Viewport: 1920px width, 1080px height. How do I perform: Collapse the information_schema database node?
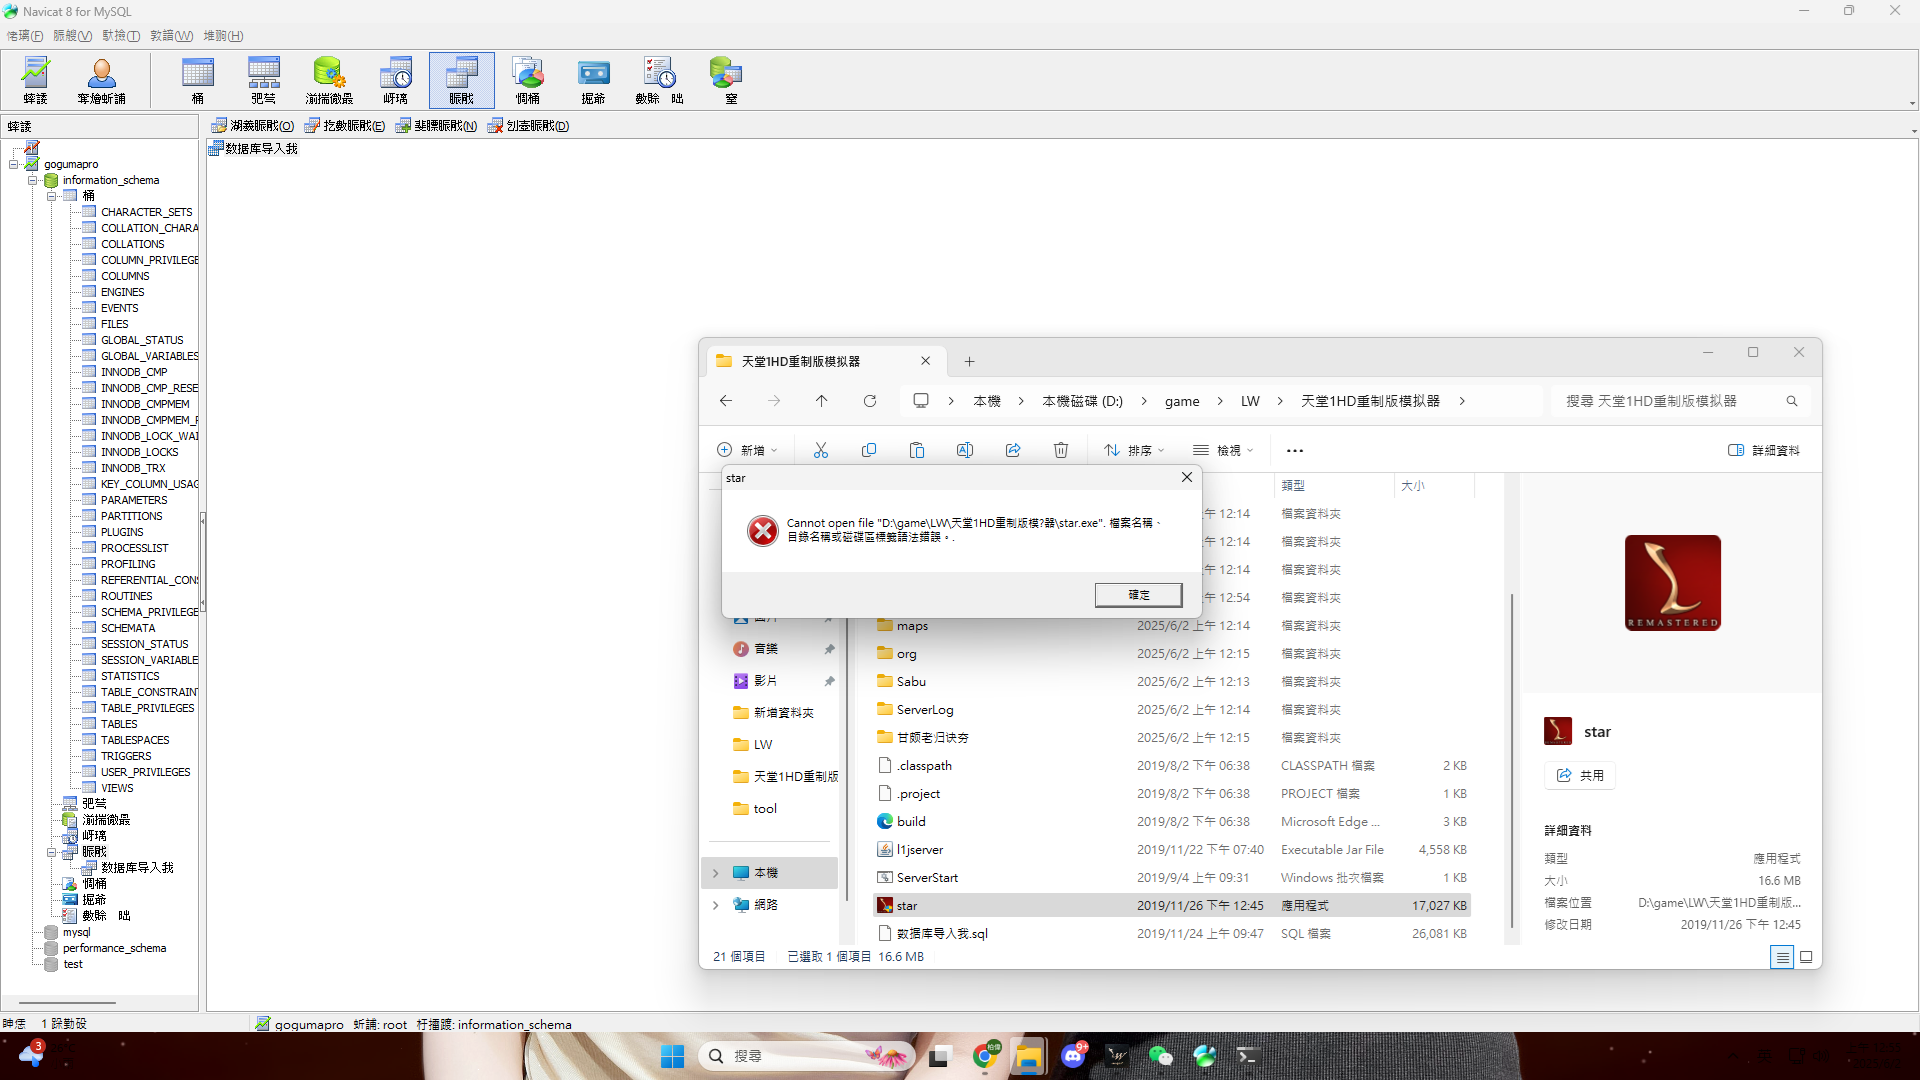click(33, 180)
